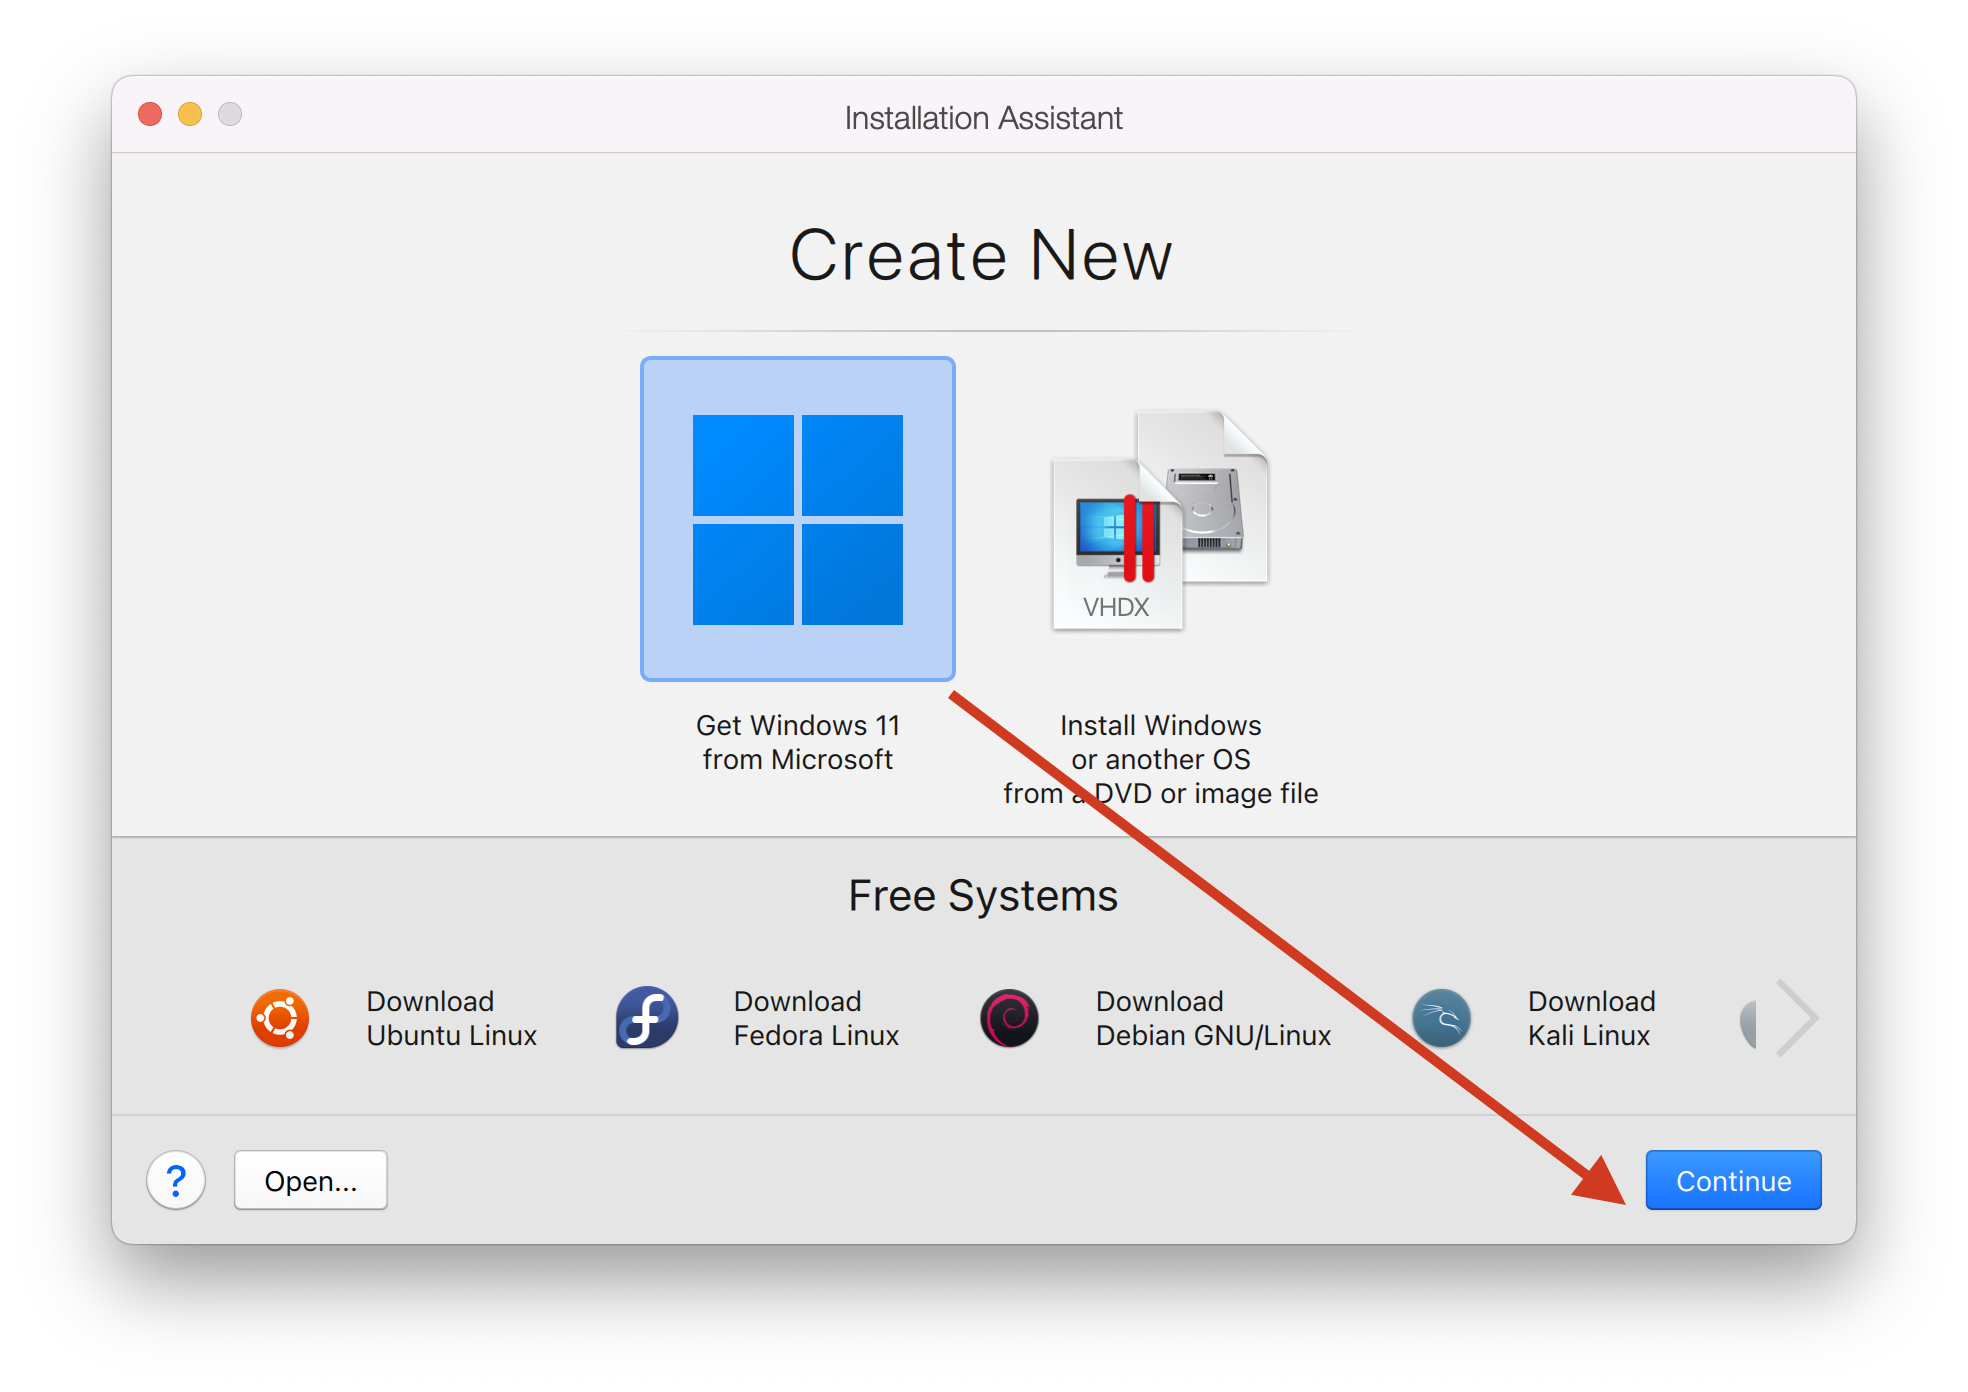Click the Ubuntu Linux logo

tap(280, 1017)
